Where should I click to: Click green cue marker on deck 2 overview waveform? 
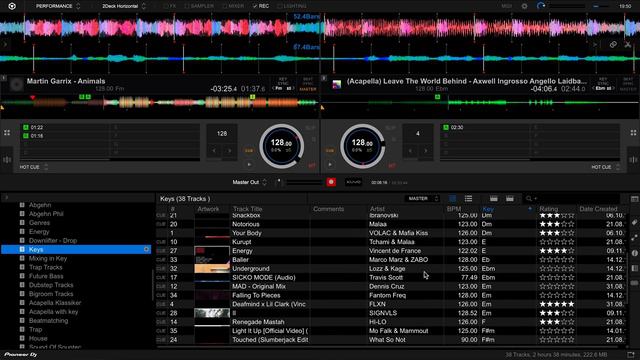coord(438,97)
